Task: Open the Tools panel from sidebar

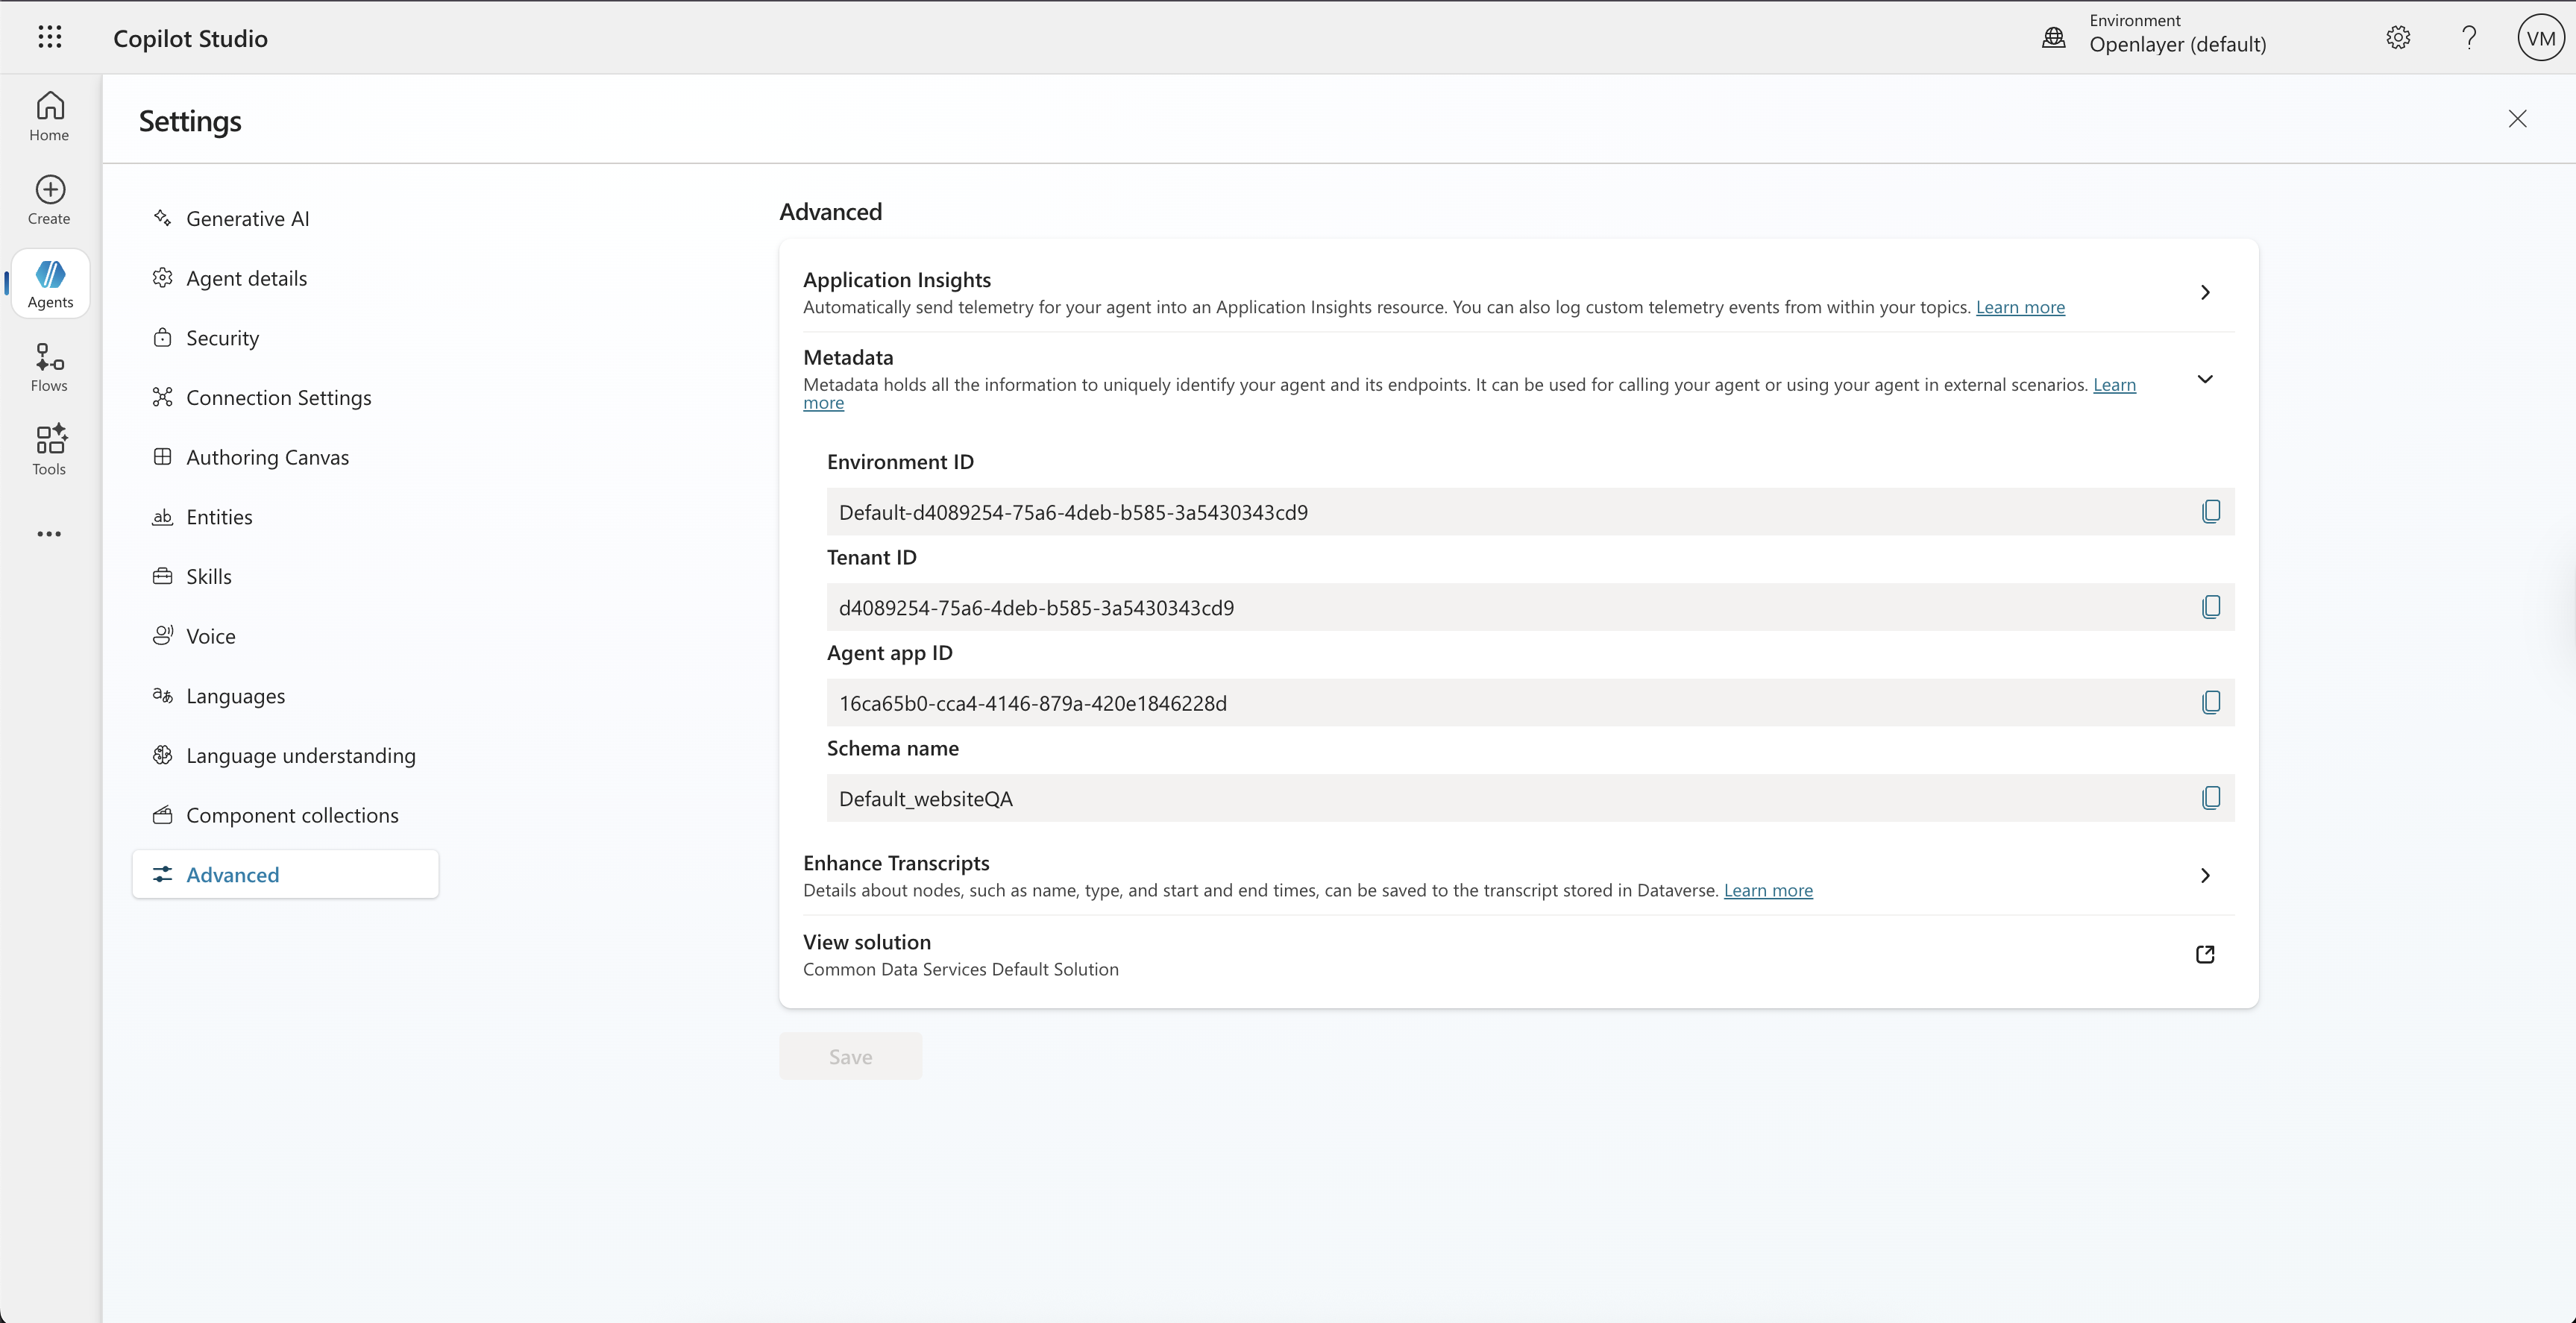Action: click(x=48, y=449)
